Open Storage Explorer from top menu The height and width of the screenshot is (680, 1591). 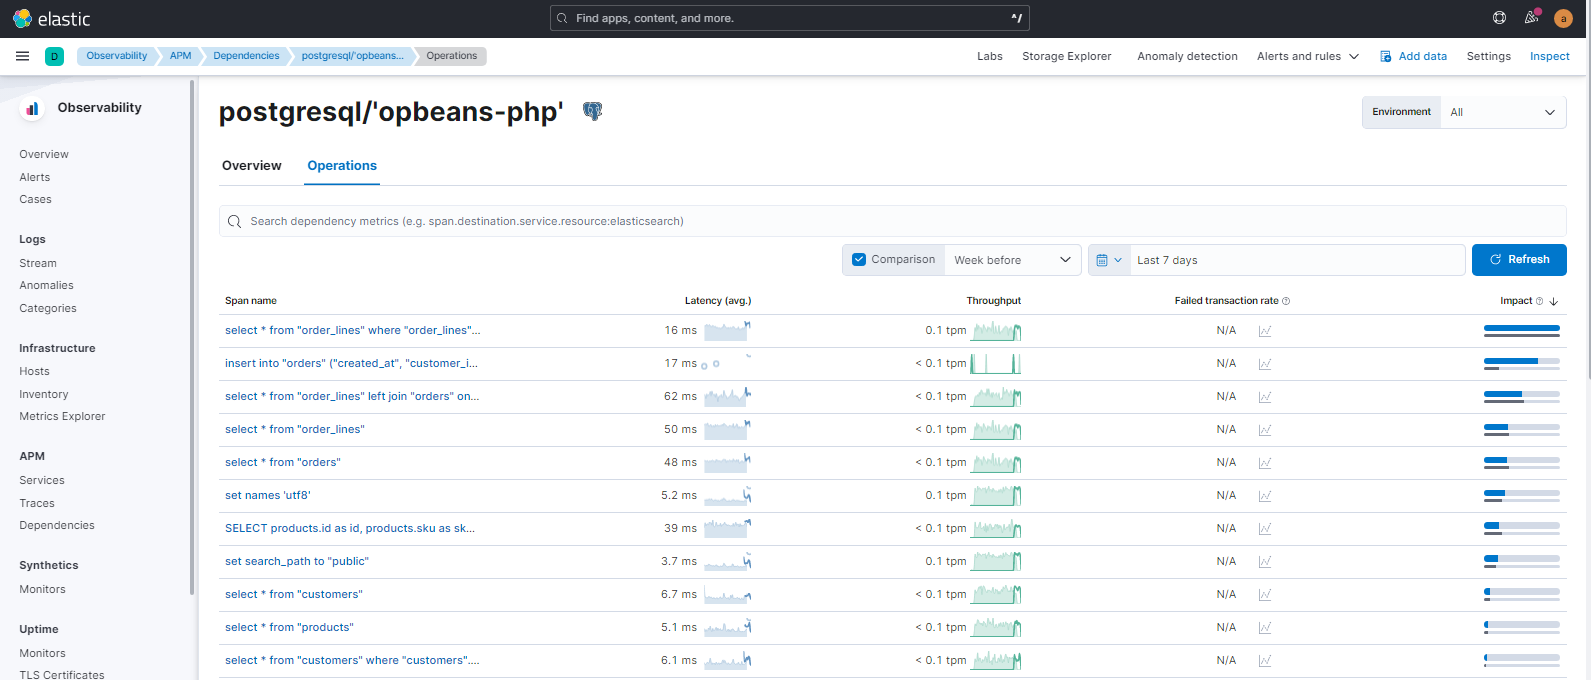1066,56
